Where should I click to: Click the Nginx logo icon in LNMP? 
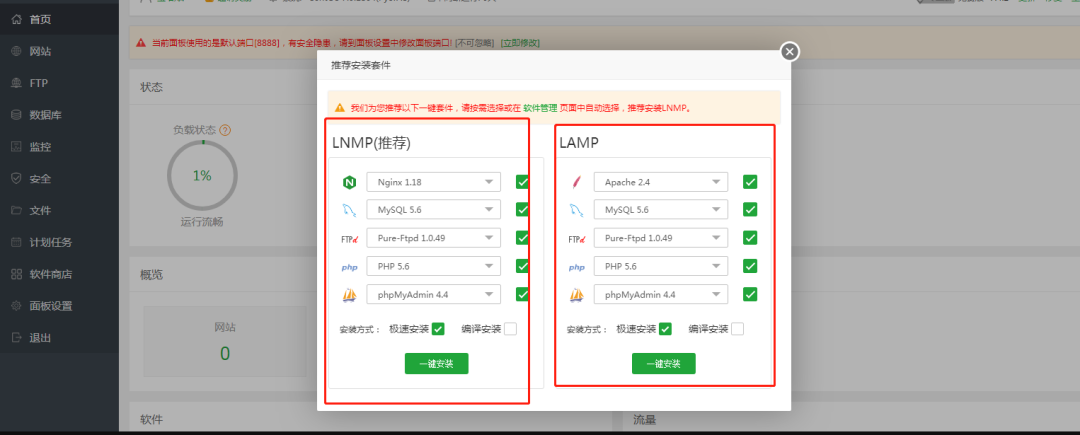tap(349, 182)
